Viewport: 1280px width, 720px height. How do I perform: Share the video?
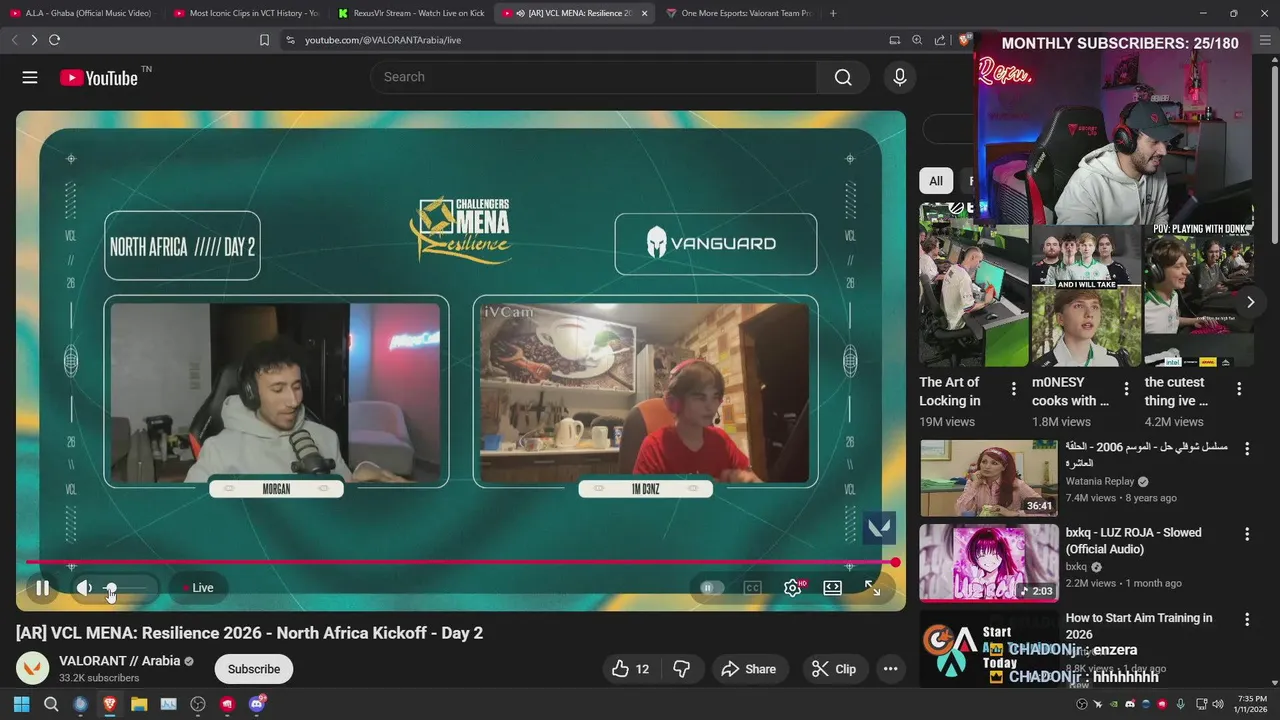point(749,669)
